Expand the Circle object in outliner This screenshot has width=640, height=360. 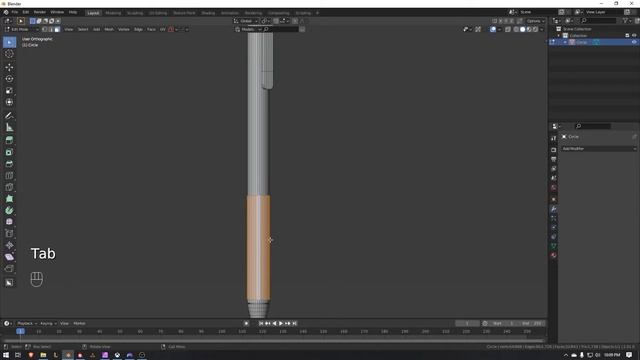(x=565, y=42)
